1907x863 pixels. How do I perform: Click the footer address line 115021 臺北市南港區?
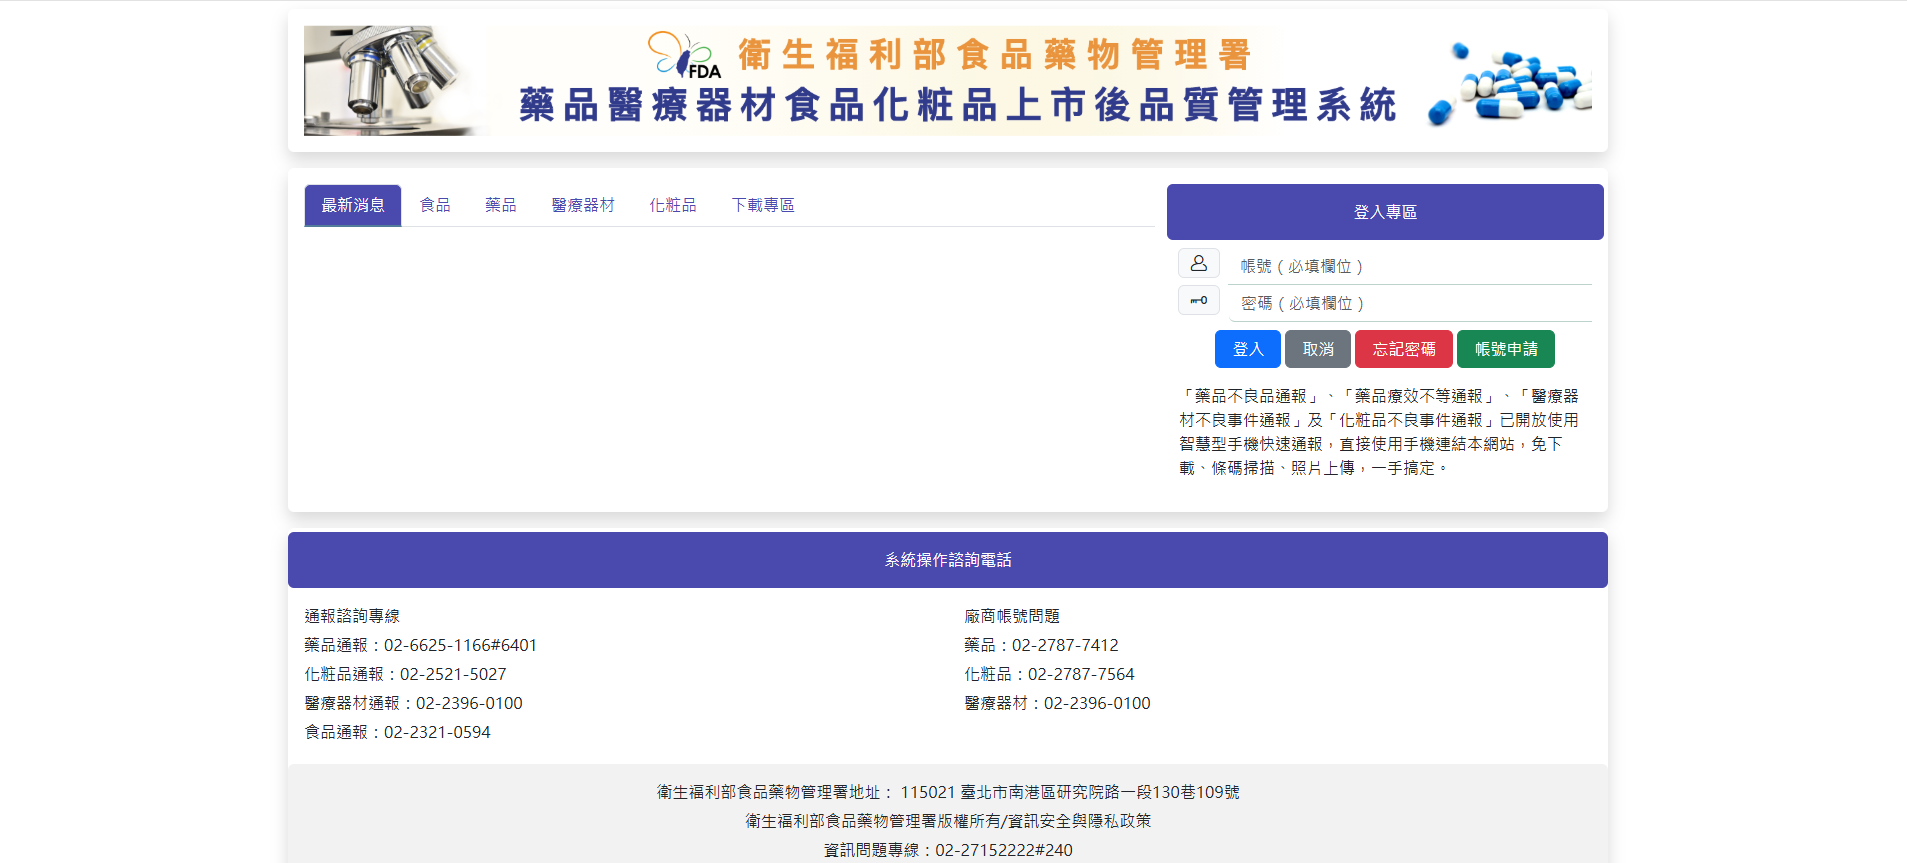[x=948, y=792]
